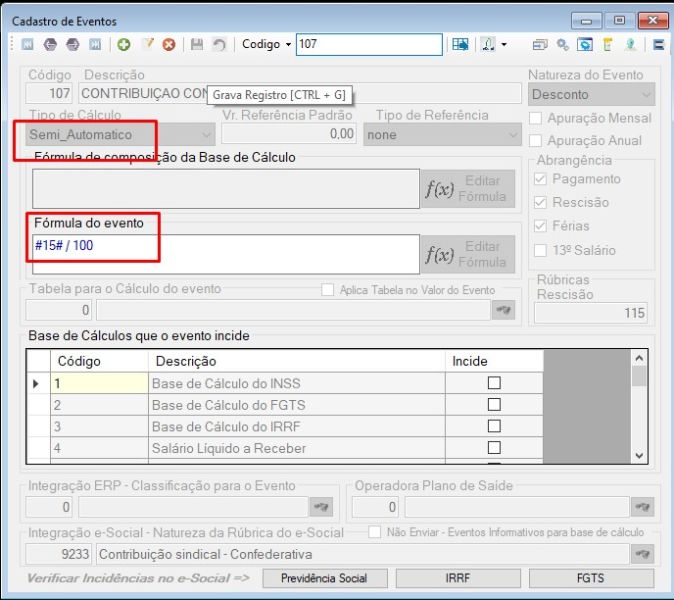Open lookup for Natureza da Rúbrica e-Social
The height and width of the screenshot is (600, 674).
pos(642,554)
